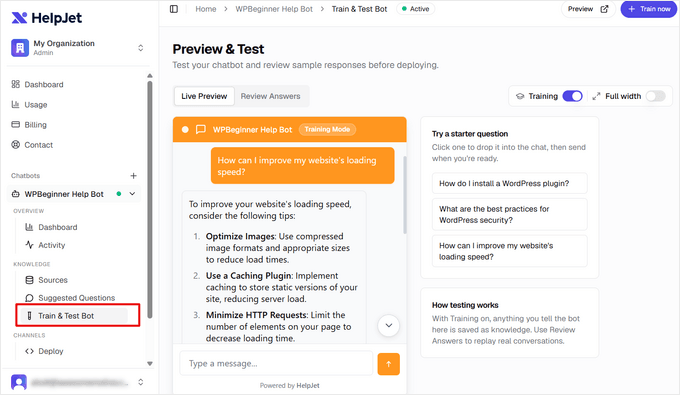This screenshot has height=395, width=680.
Task: Disable the Training toggle
Action: (572, 96)
